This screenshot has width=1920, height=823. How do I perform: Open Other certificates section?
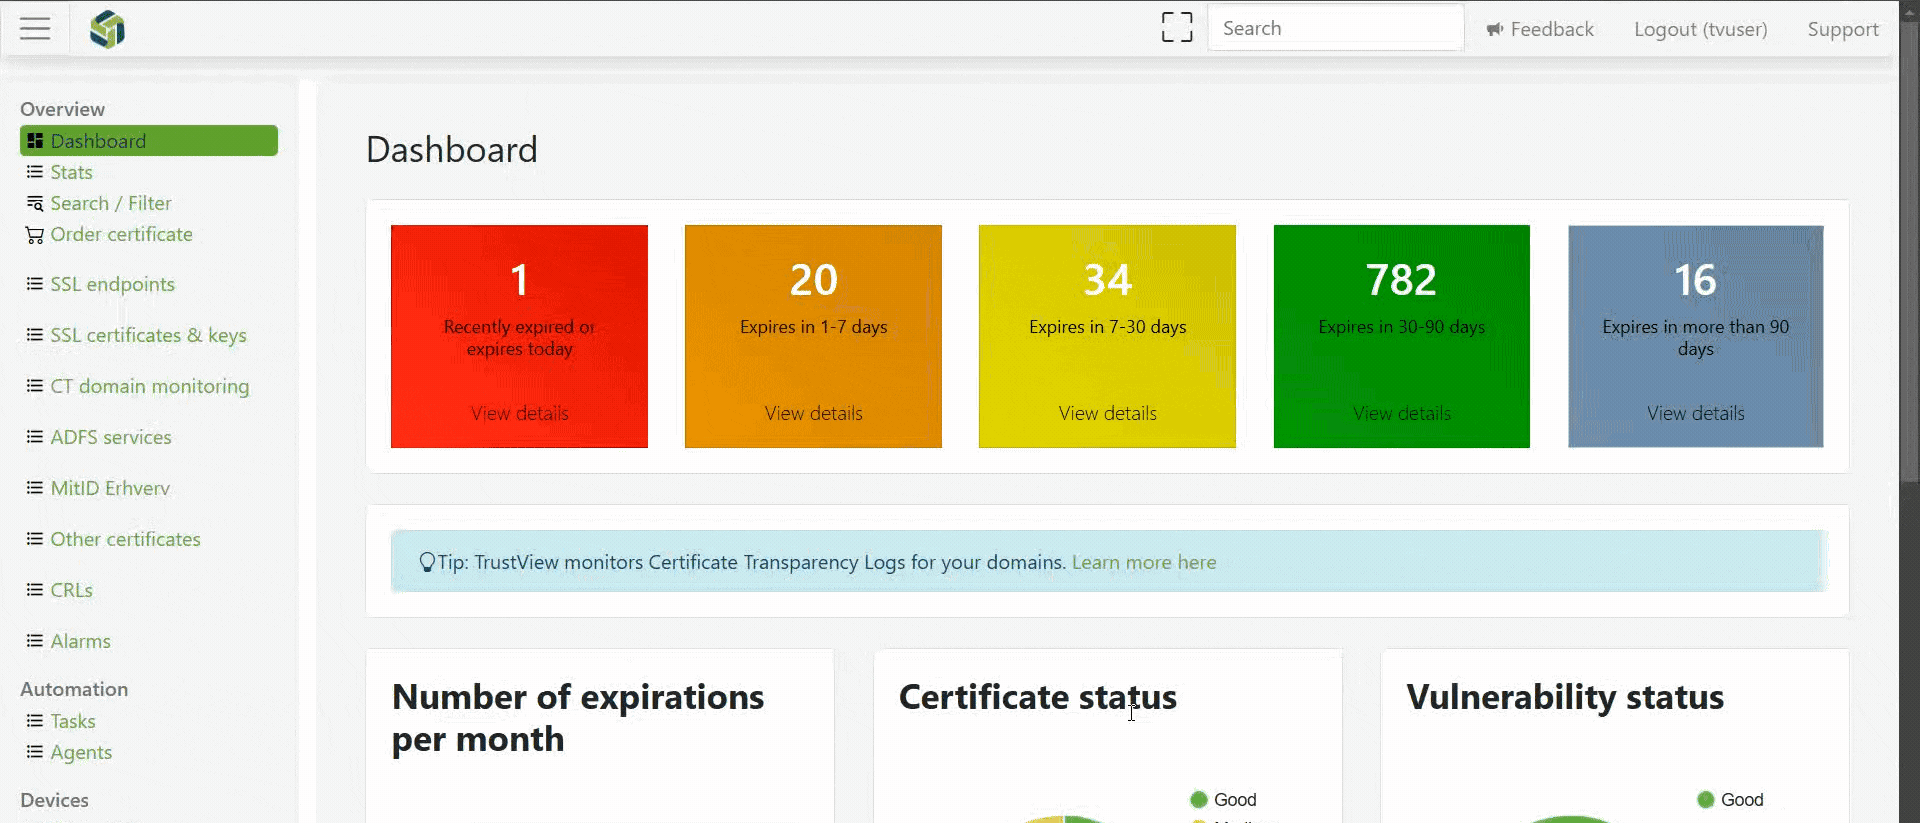[x=125, y=539]
